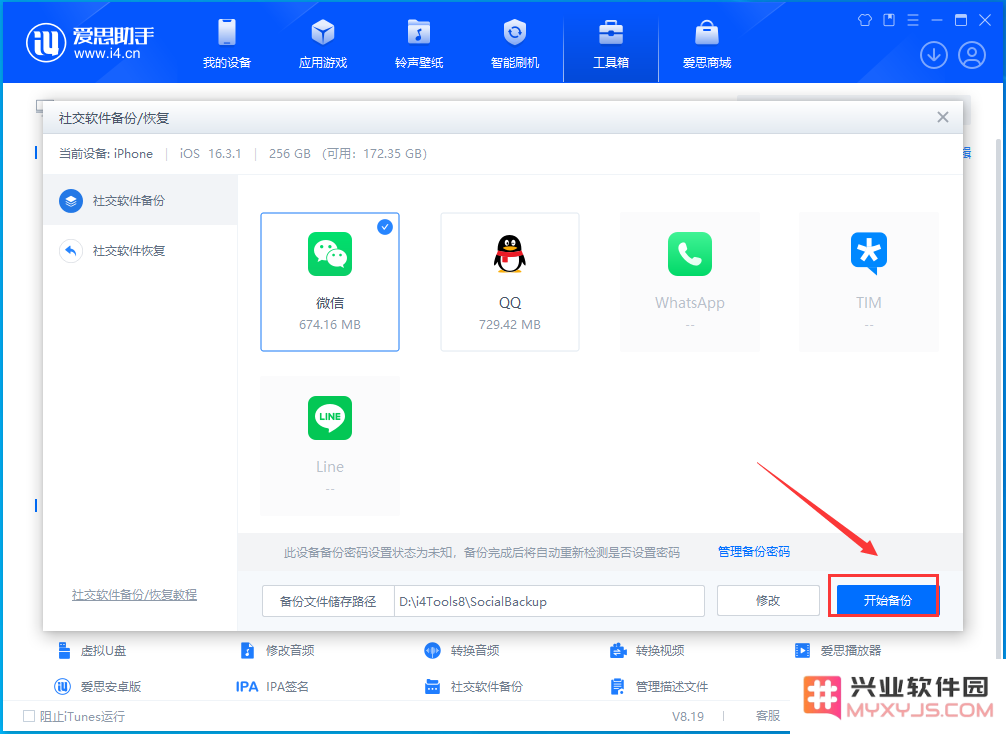Open 社交软件备份/恢复教程 link
This screenshot has height=734, width=1006.
tap(134, 595)
